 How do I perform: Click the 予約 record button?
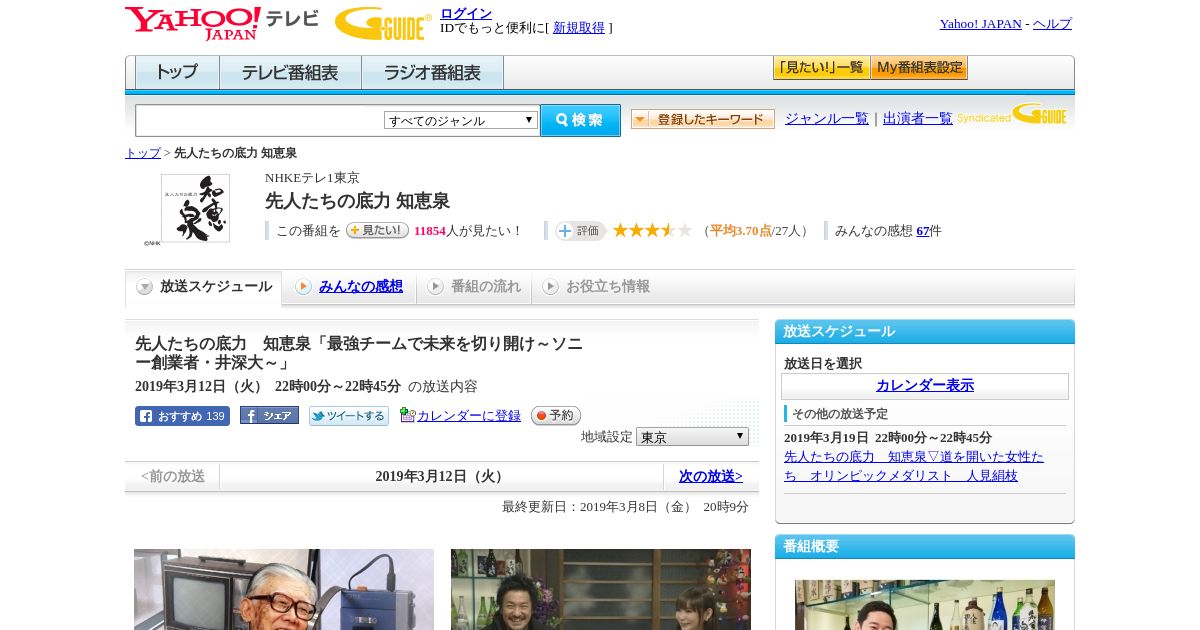coord(556,416)
